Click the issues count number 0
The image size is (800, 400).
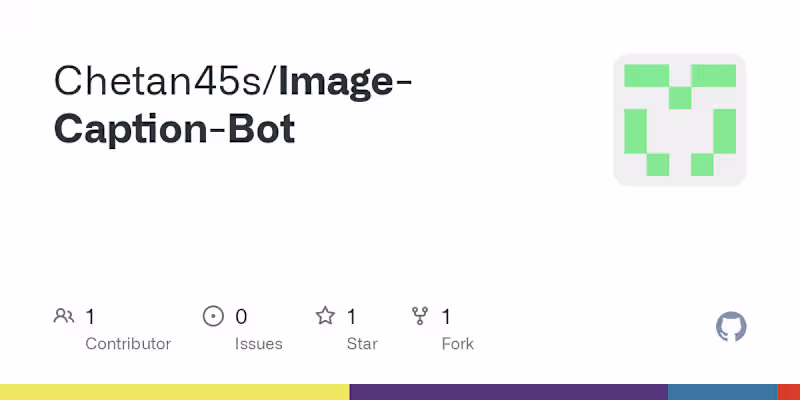(241, 317)
